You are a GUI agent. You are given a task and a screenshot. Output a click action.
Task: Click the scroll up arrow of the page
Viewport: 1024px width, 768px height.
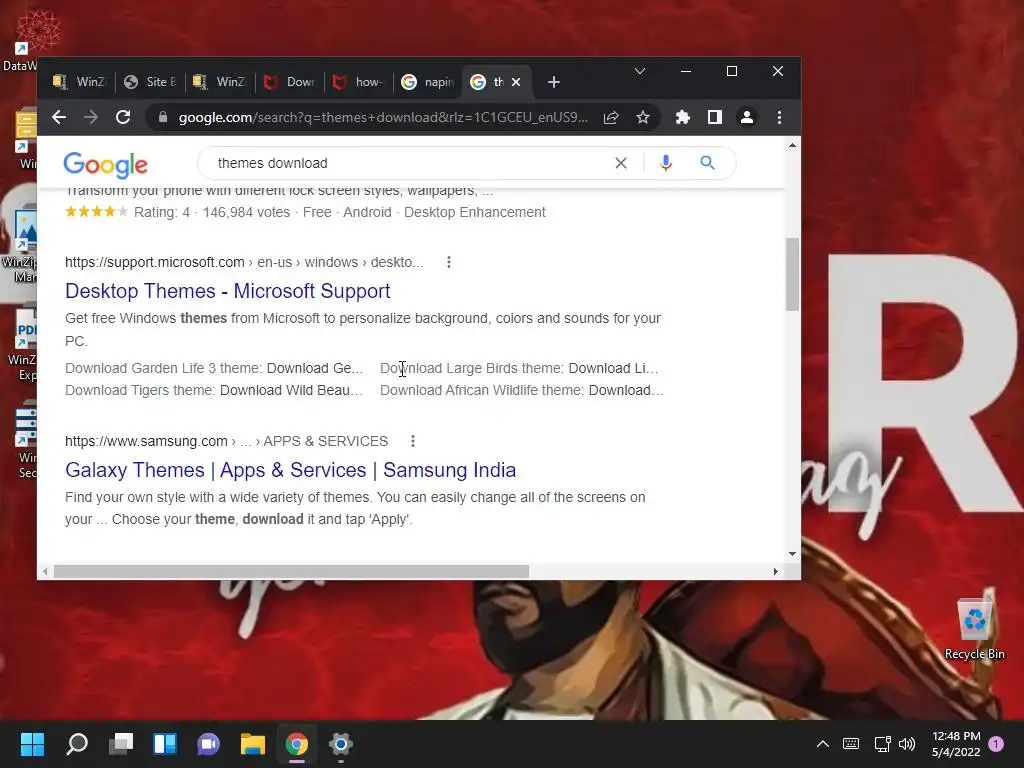click(792, 146)
